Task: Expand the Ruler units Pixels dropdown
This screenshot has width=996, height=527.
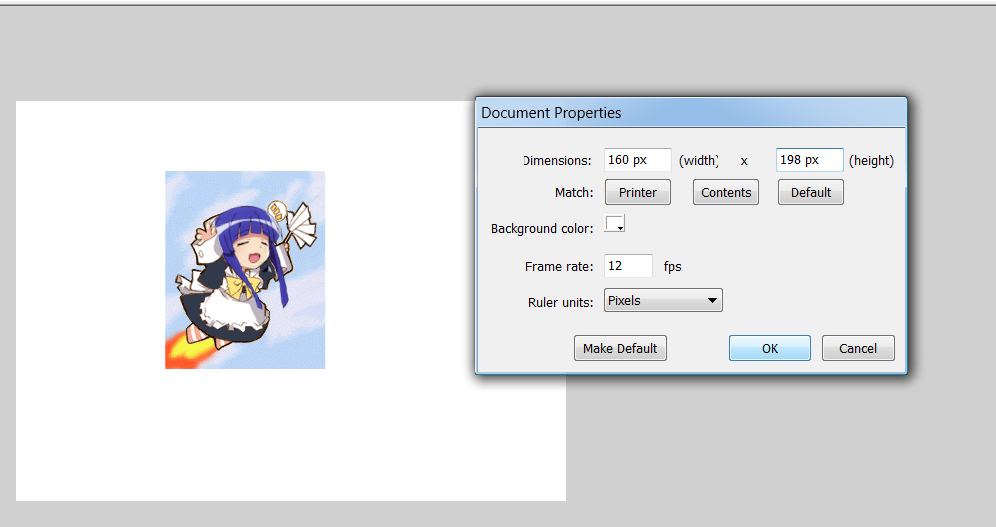Action: [662, 300]
